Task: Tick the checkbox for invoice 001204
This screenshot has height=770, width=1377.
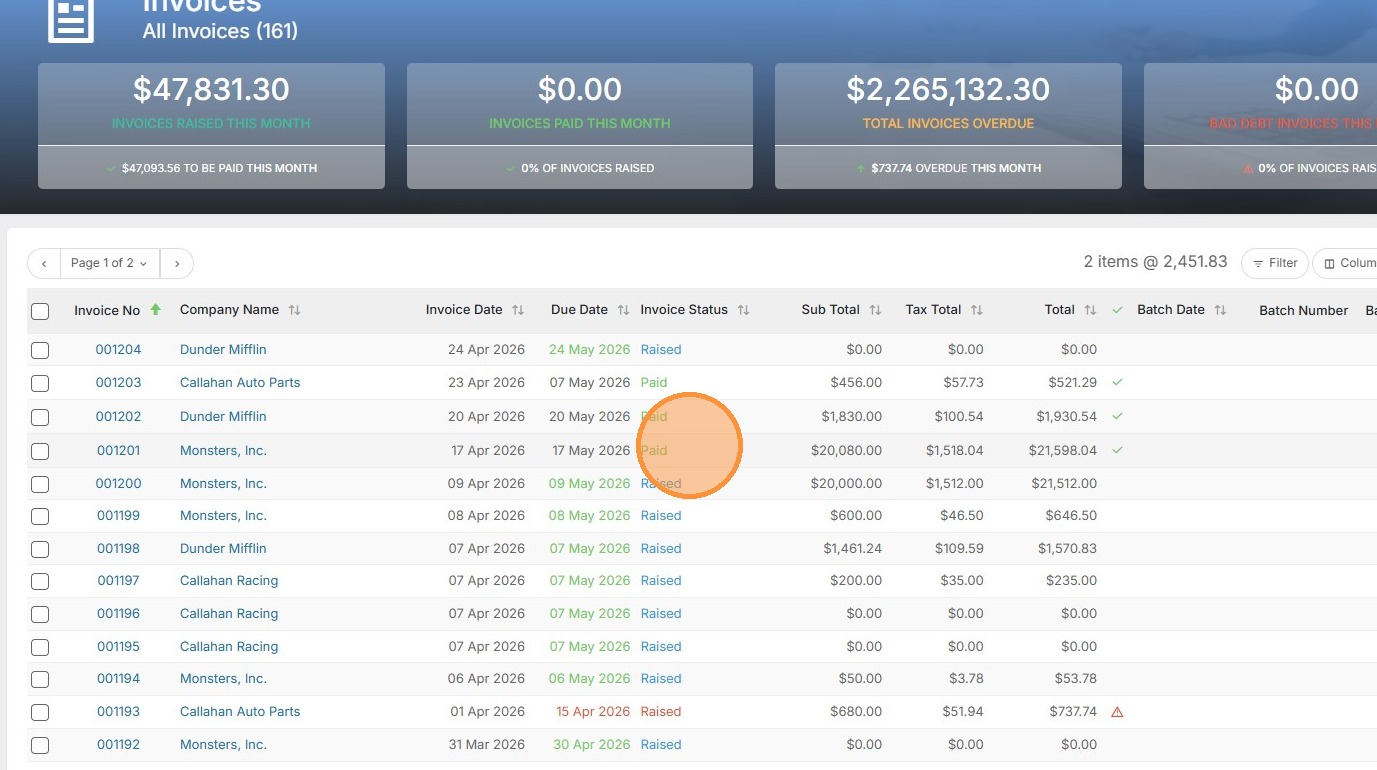Action: (40, 350)
